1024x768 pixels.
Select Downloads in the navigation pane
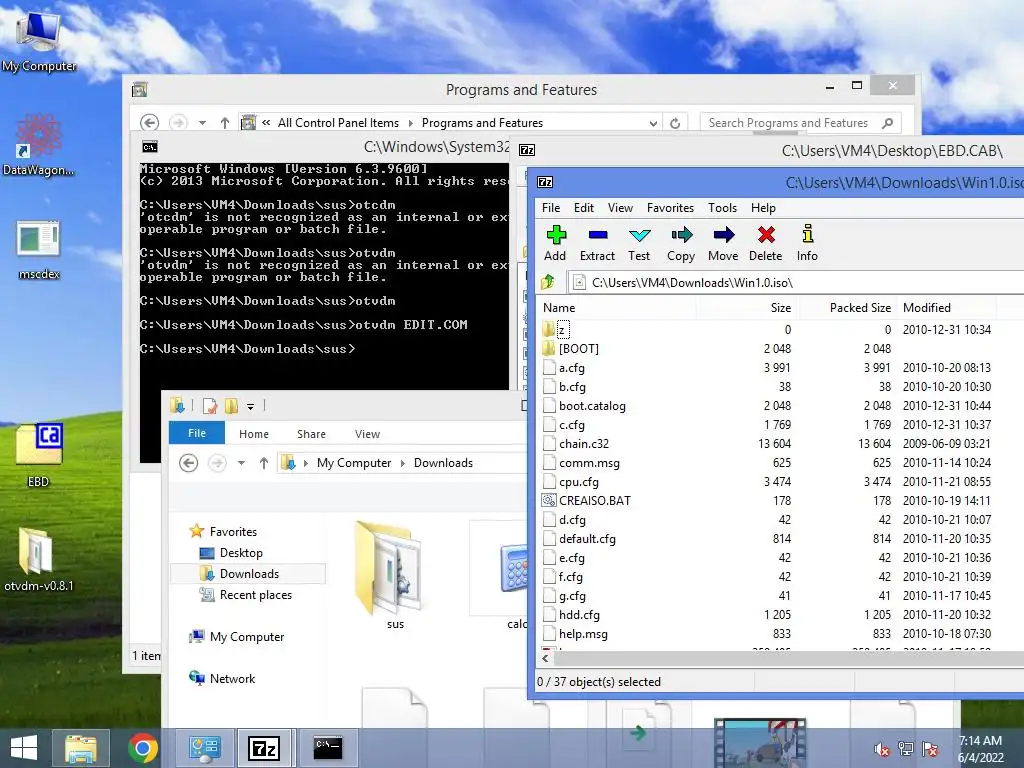[x=249, y=573]
